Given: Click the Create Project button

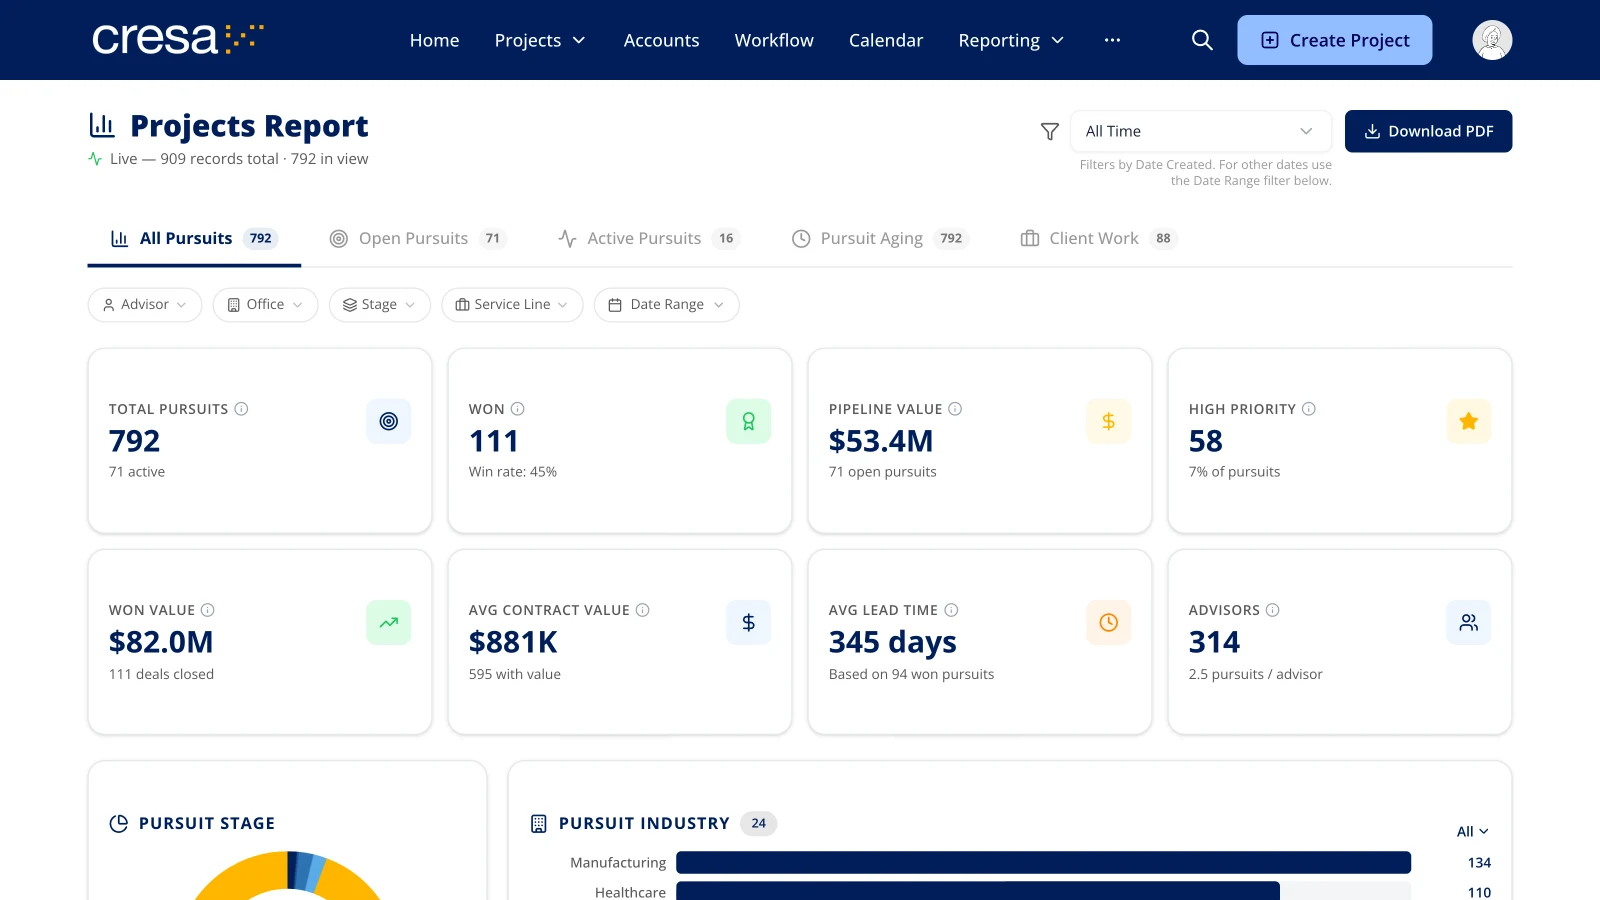Looking at the screenshot, I should pos(1335,40).
